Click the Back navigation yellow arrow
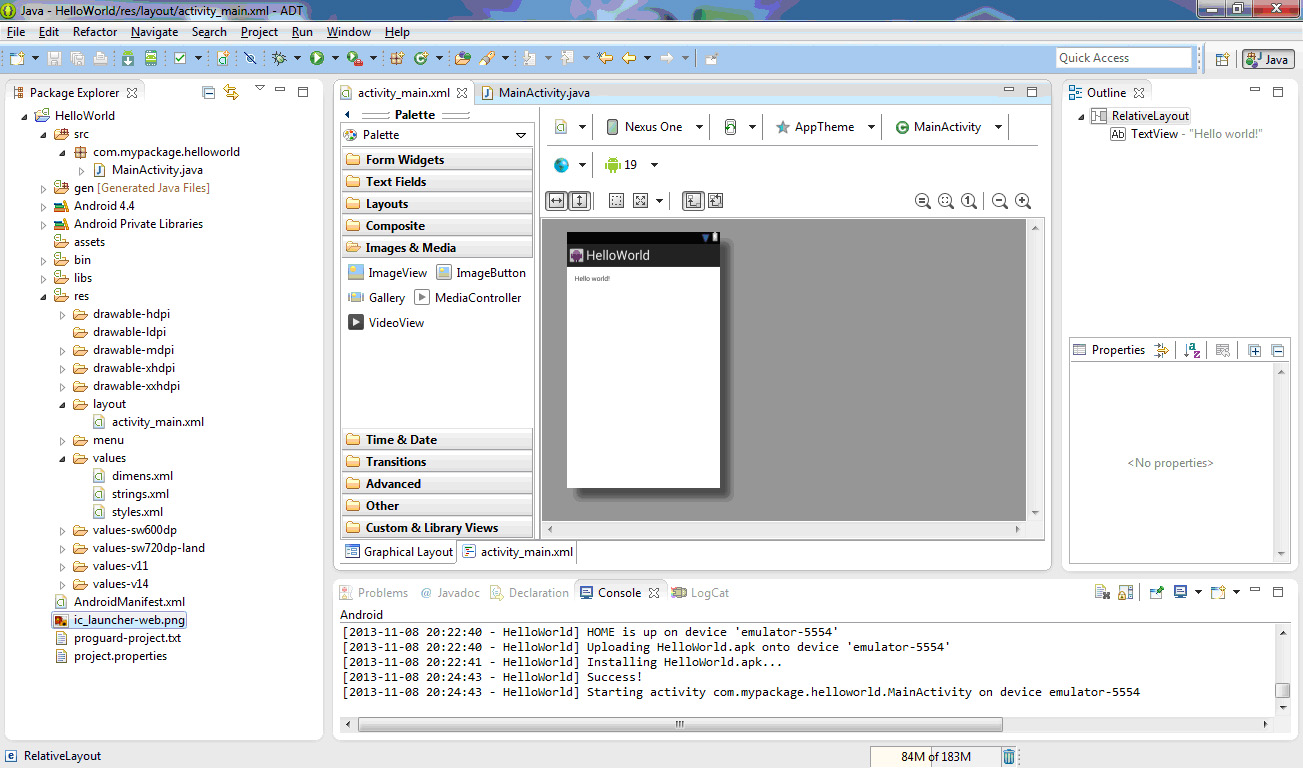This screenshot has height=768, width=1303. pyautogui.click(x=629, y=58)
